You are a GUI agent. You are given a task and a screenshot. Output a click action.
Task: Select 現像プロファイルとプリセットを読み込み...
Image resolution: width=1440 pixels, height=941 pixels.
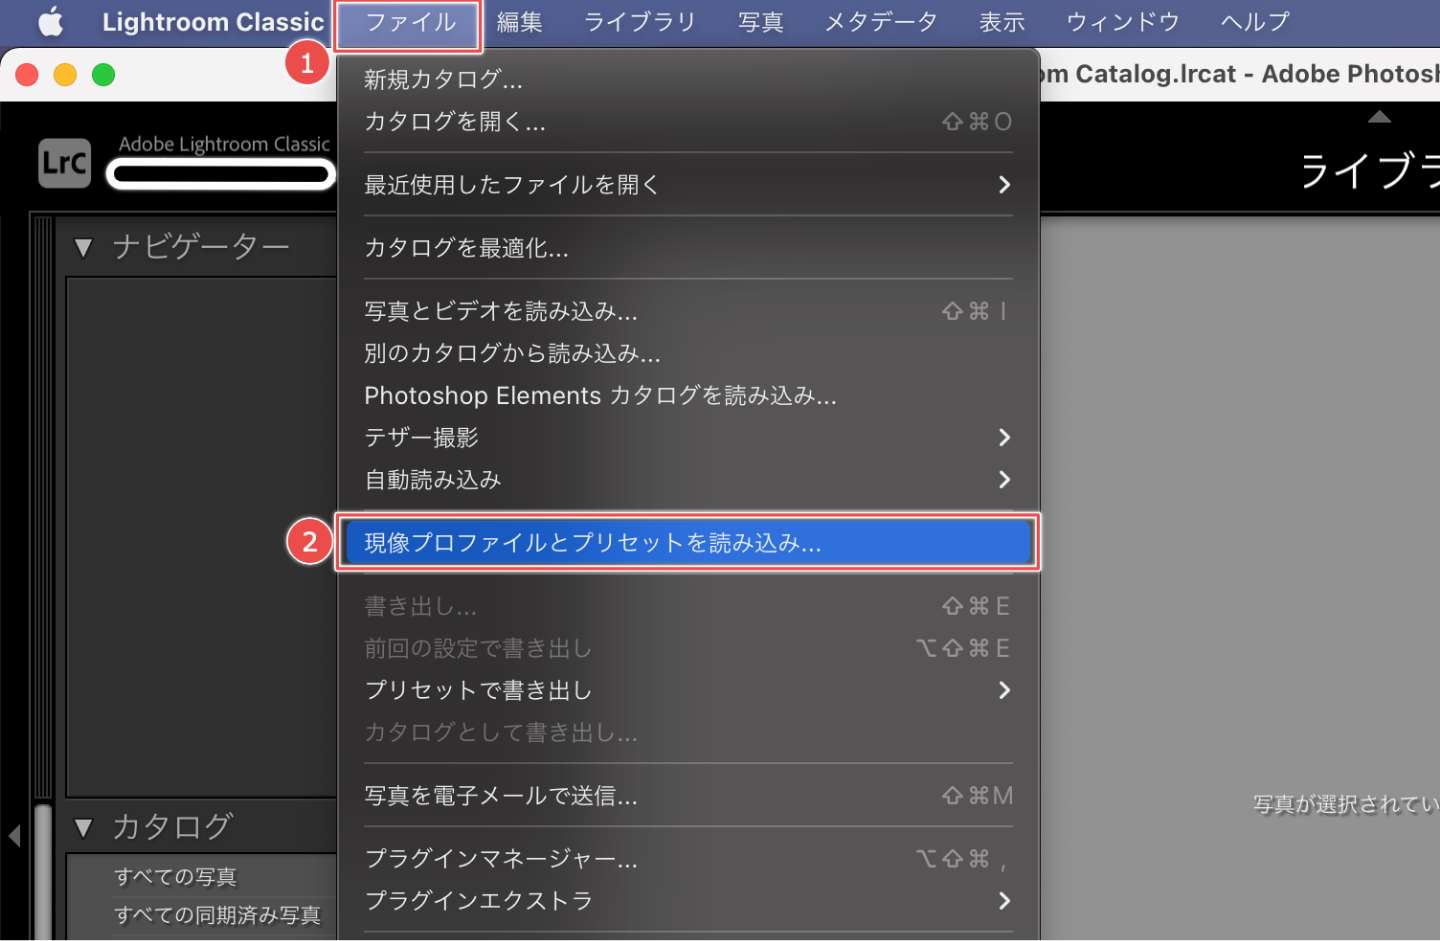(688, 543)
